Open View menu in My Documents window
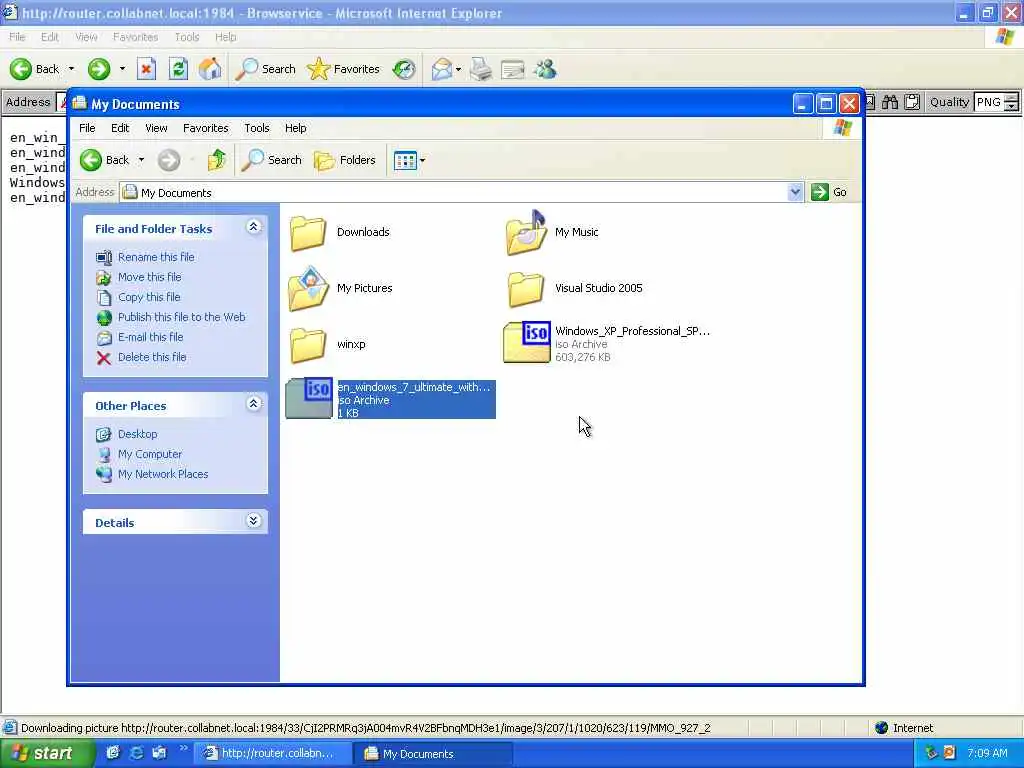The height and width of the screenshot is (768, 1024). pos(156,128)
